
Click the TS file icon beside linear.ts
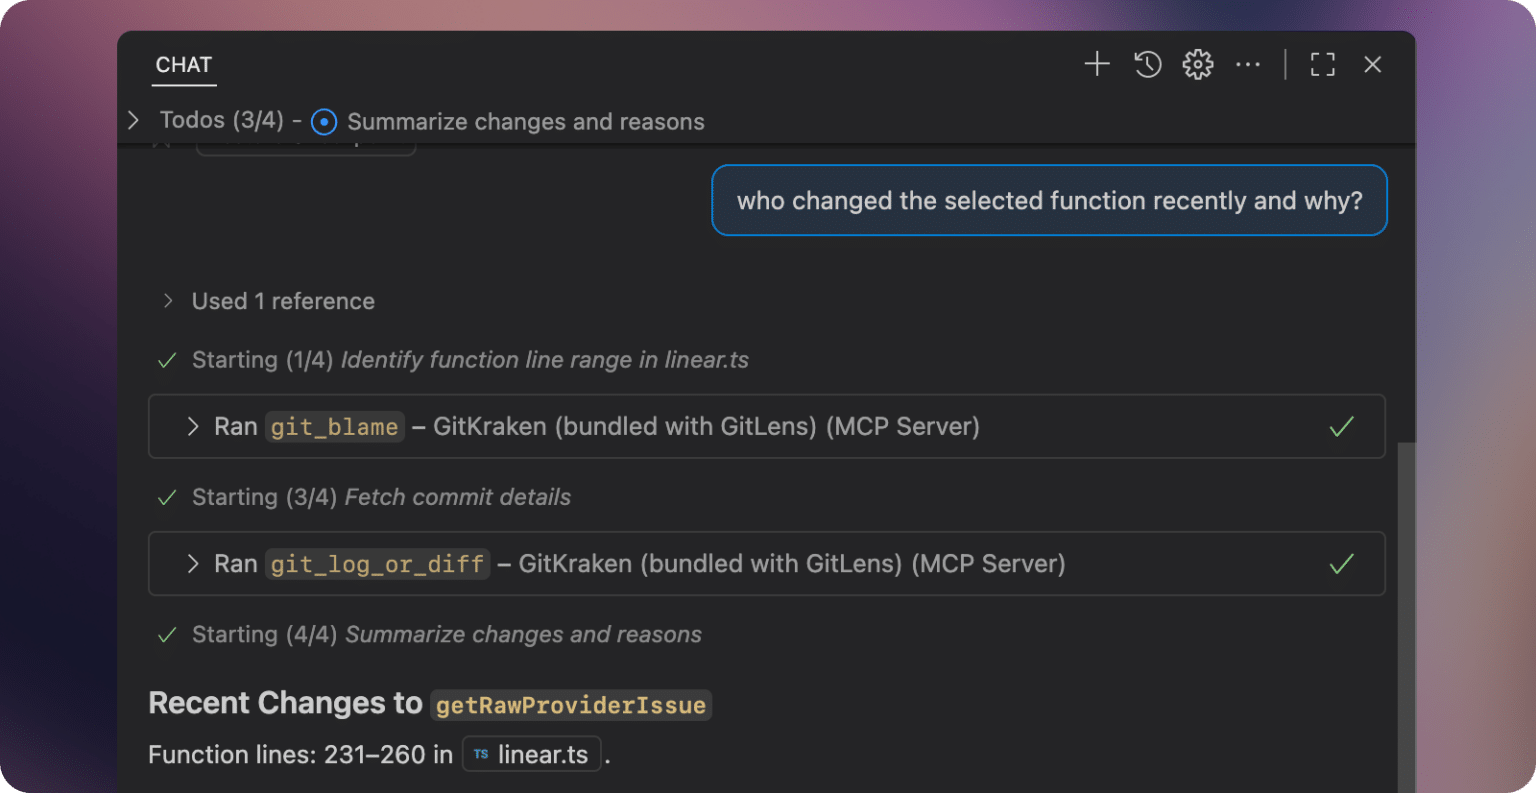click(x=480, y=754)
